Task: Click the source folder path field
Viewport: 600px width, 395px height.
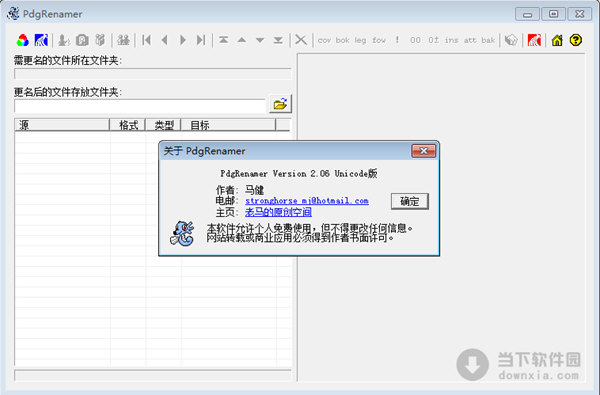Action: [x=152, y=74]
